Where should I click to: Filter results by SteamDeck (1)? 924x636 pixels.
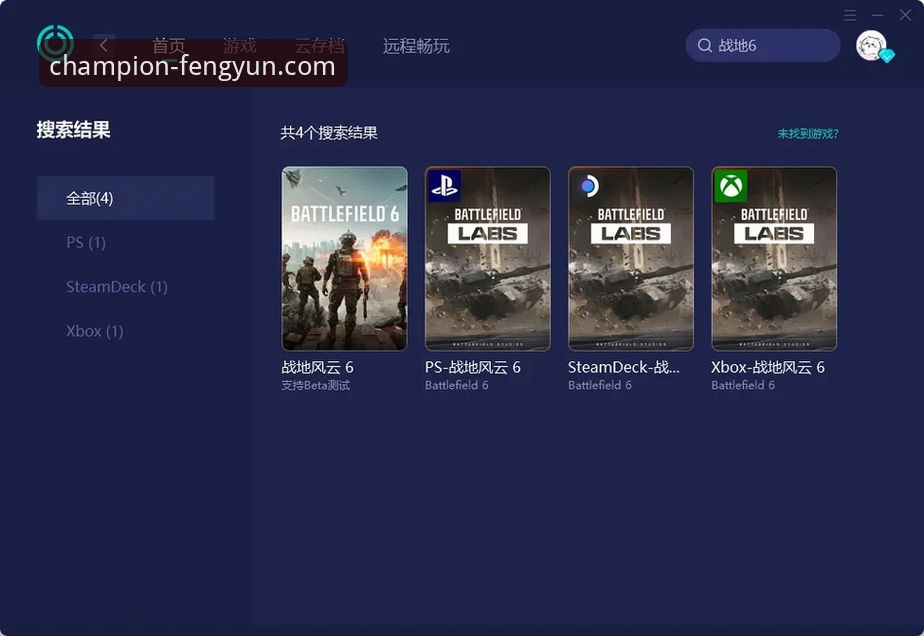116,287
